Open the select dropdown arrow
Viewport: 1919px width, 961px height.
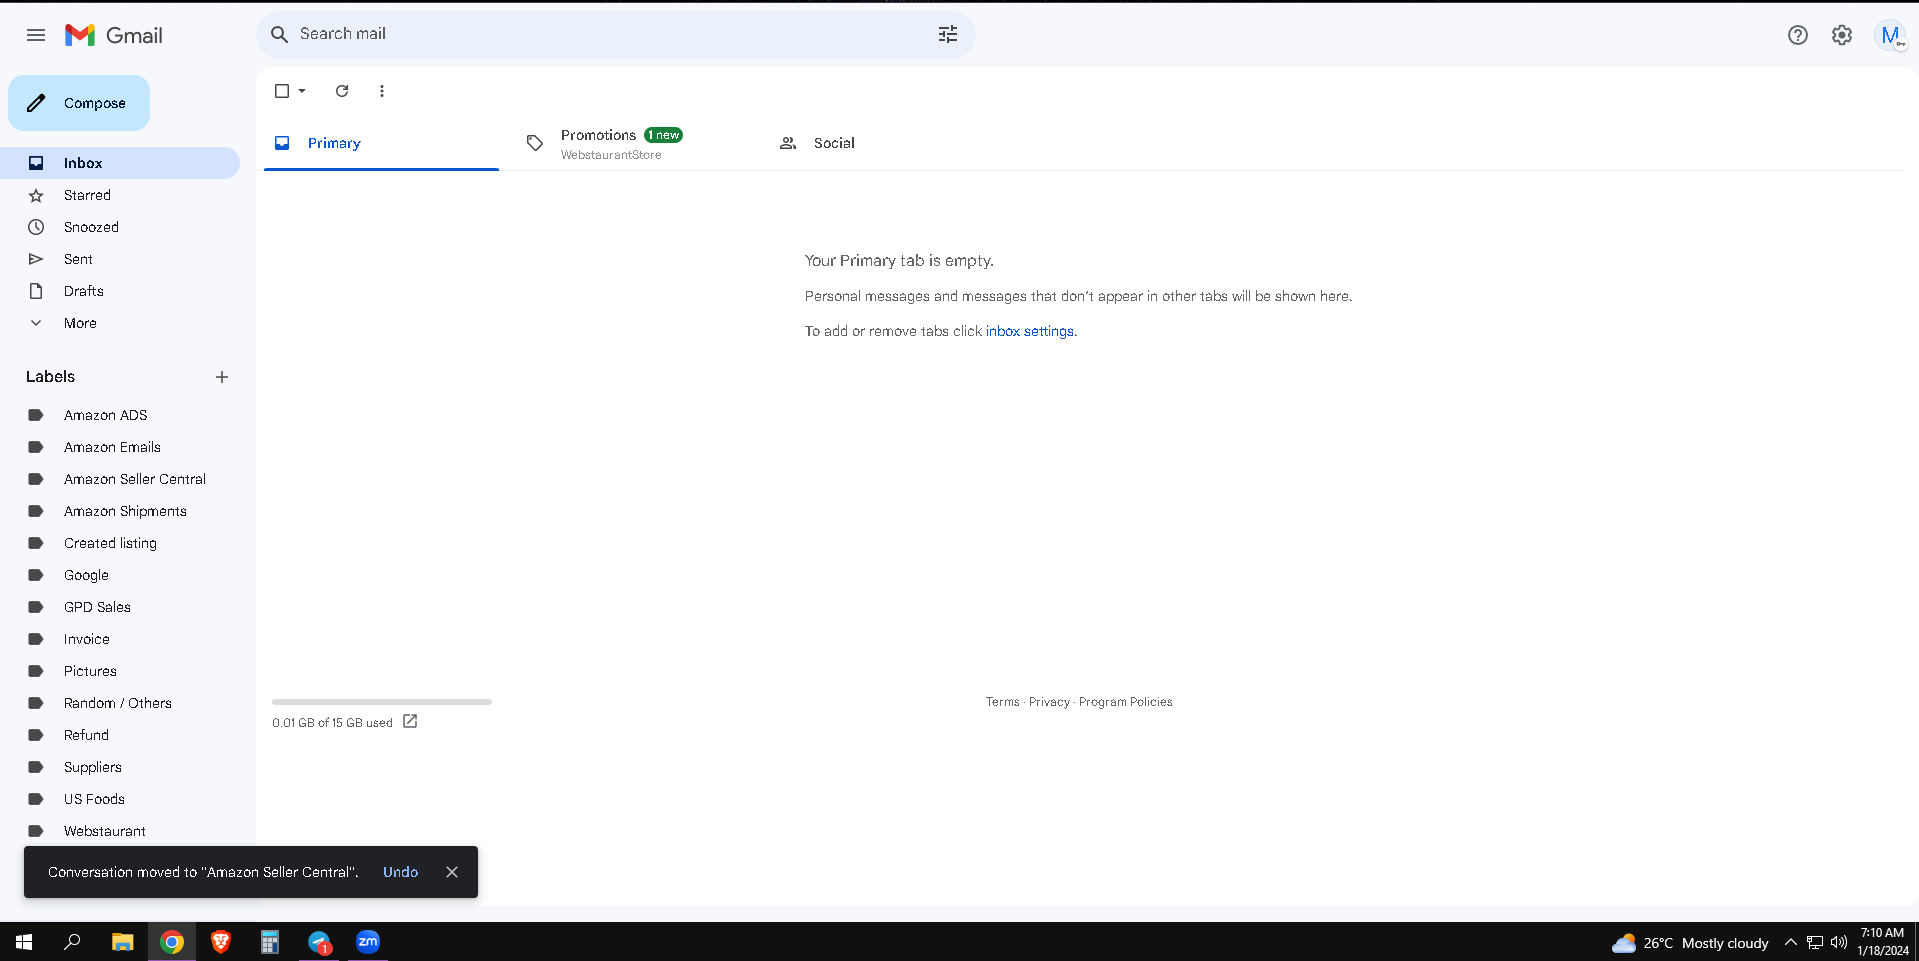pos(302,91)
